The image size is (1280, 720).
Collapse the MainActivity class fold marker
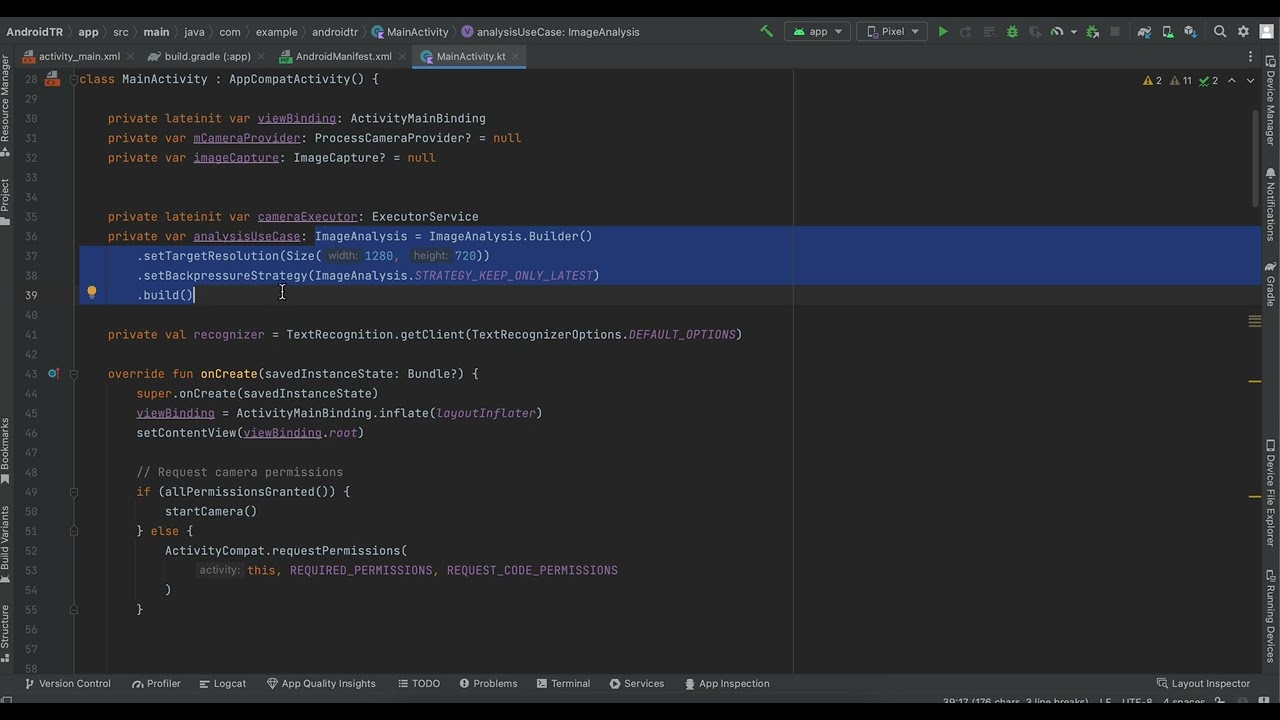click(x=74, y=79)
